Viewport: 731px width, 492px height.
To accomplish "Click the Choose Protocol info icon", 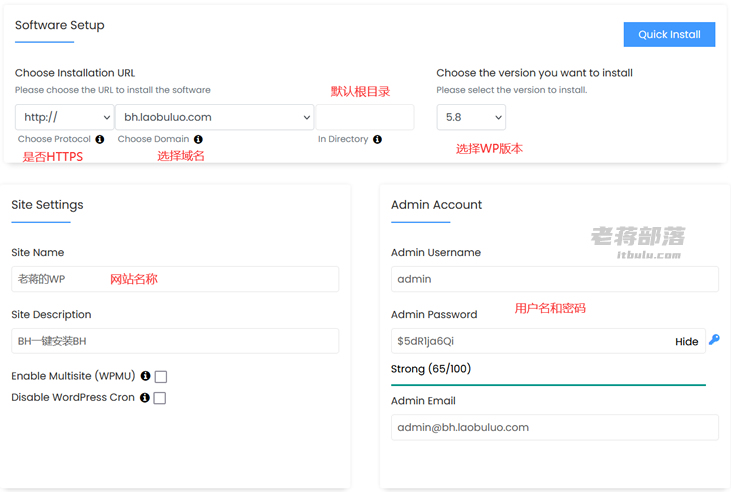I will coord(100,139).
